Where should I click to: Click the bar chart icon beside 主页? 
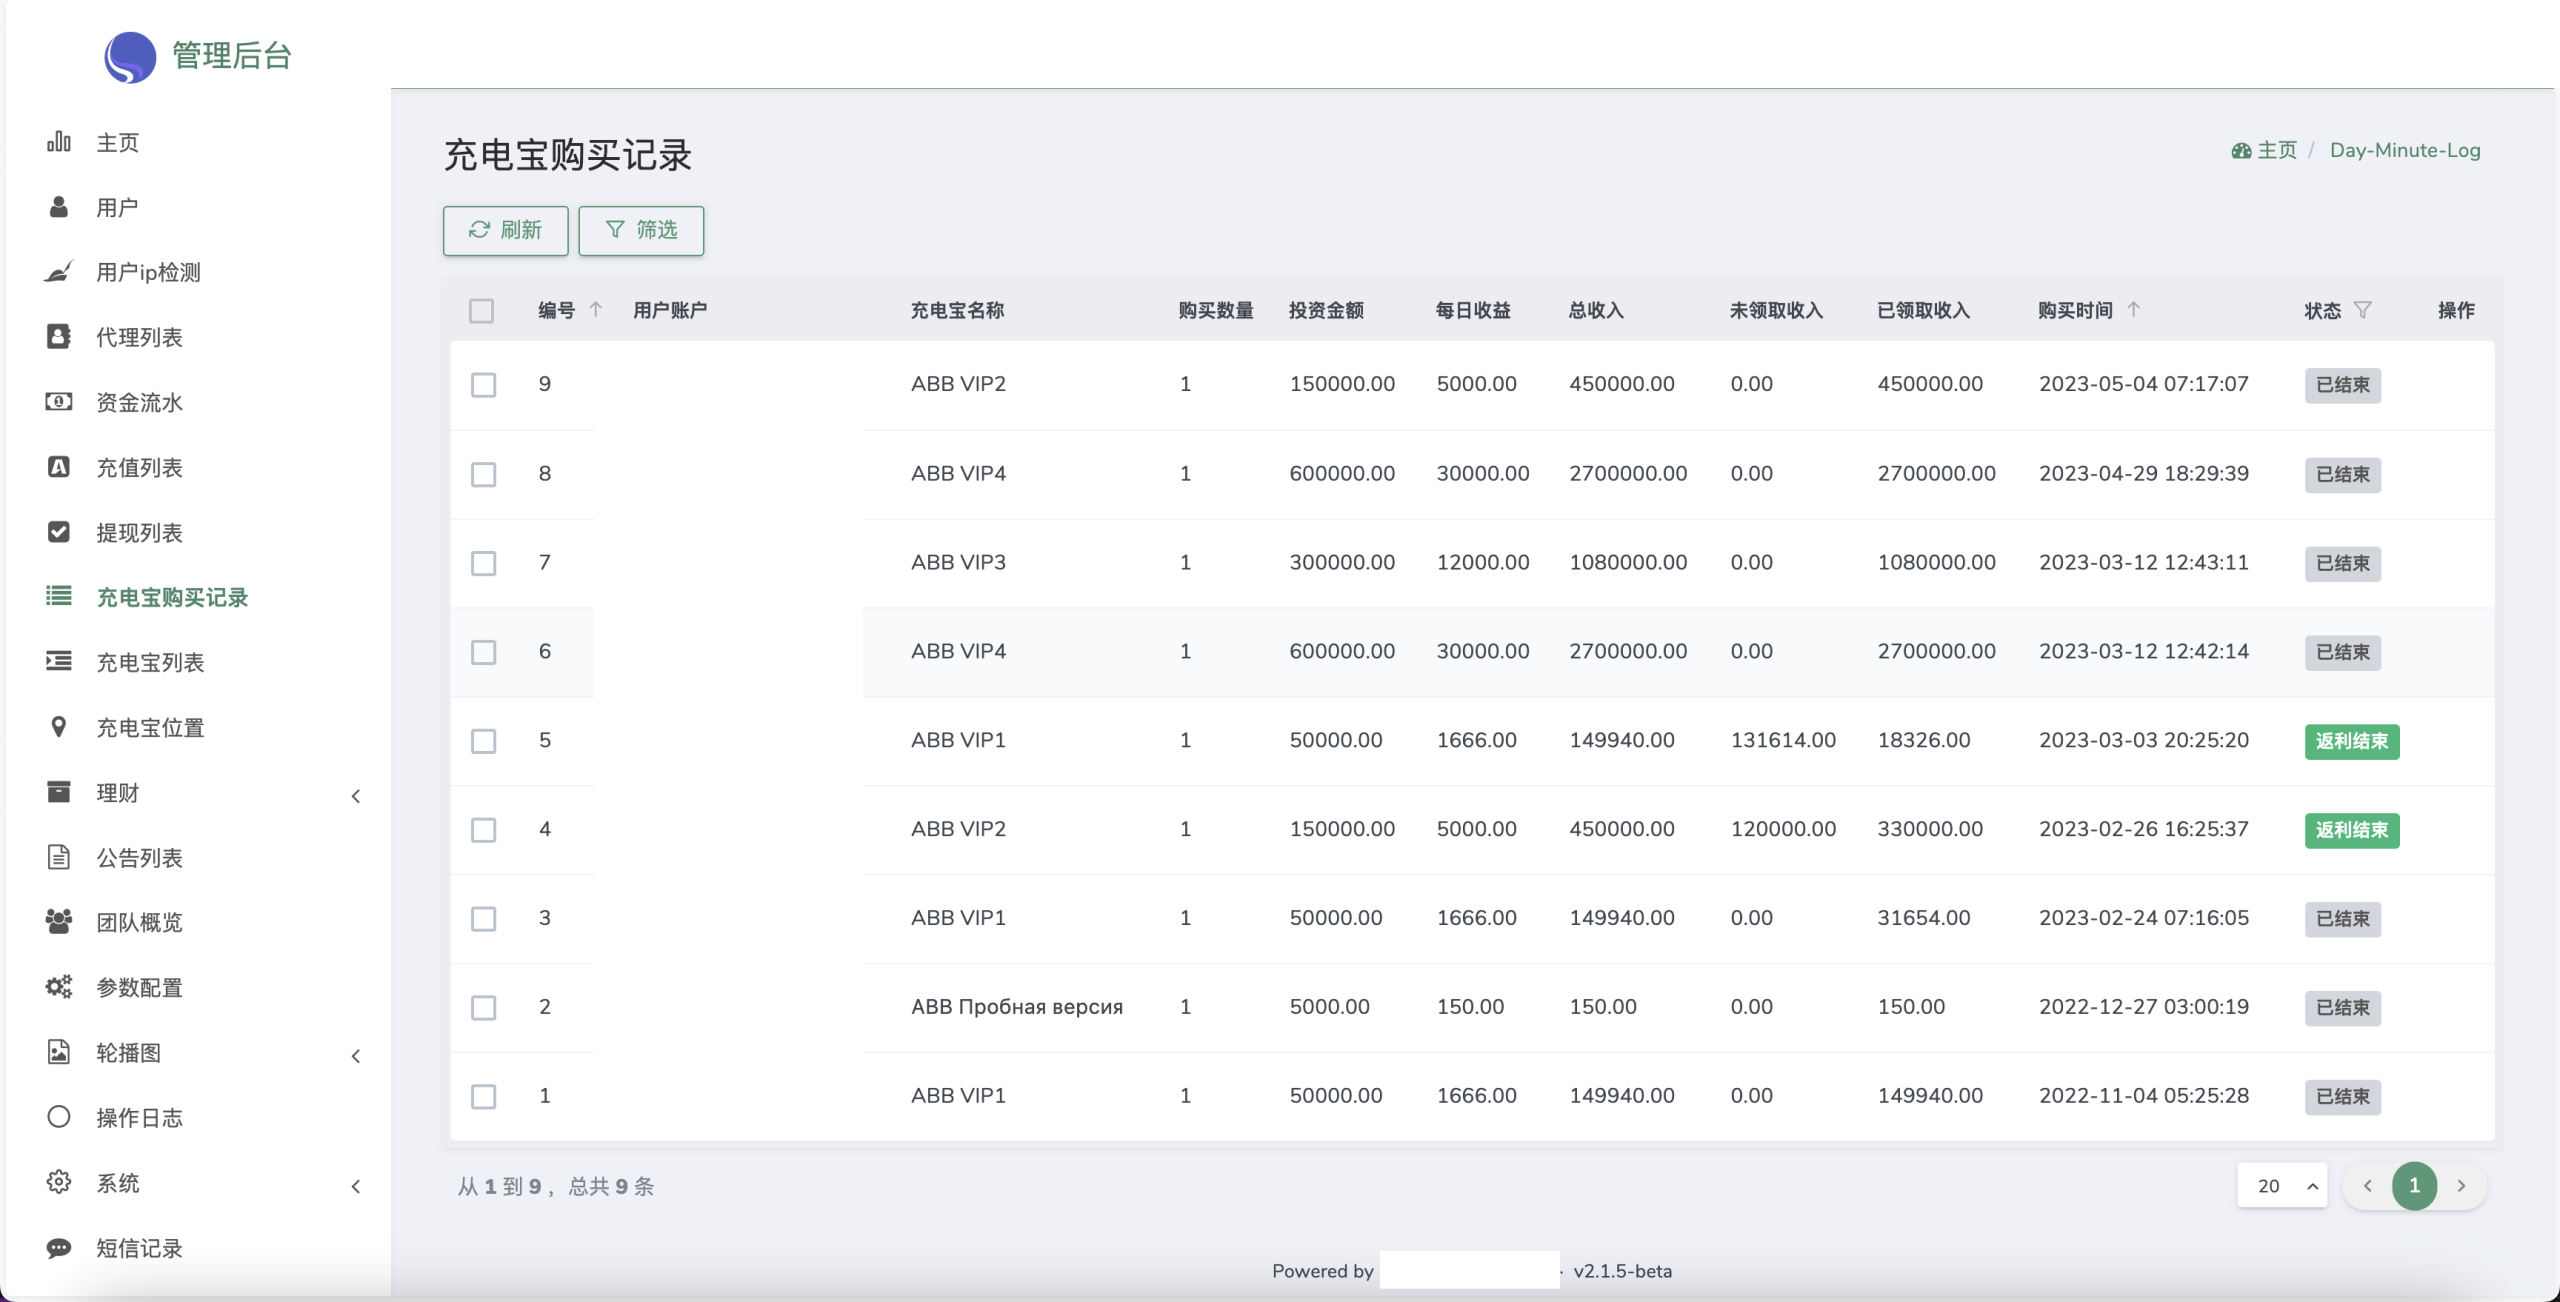59,142
